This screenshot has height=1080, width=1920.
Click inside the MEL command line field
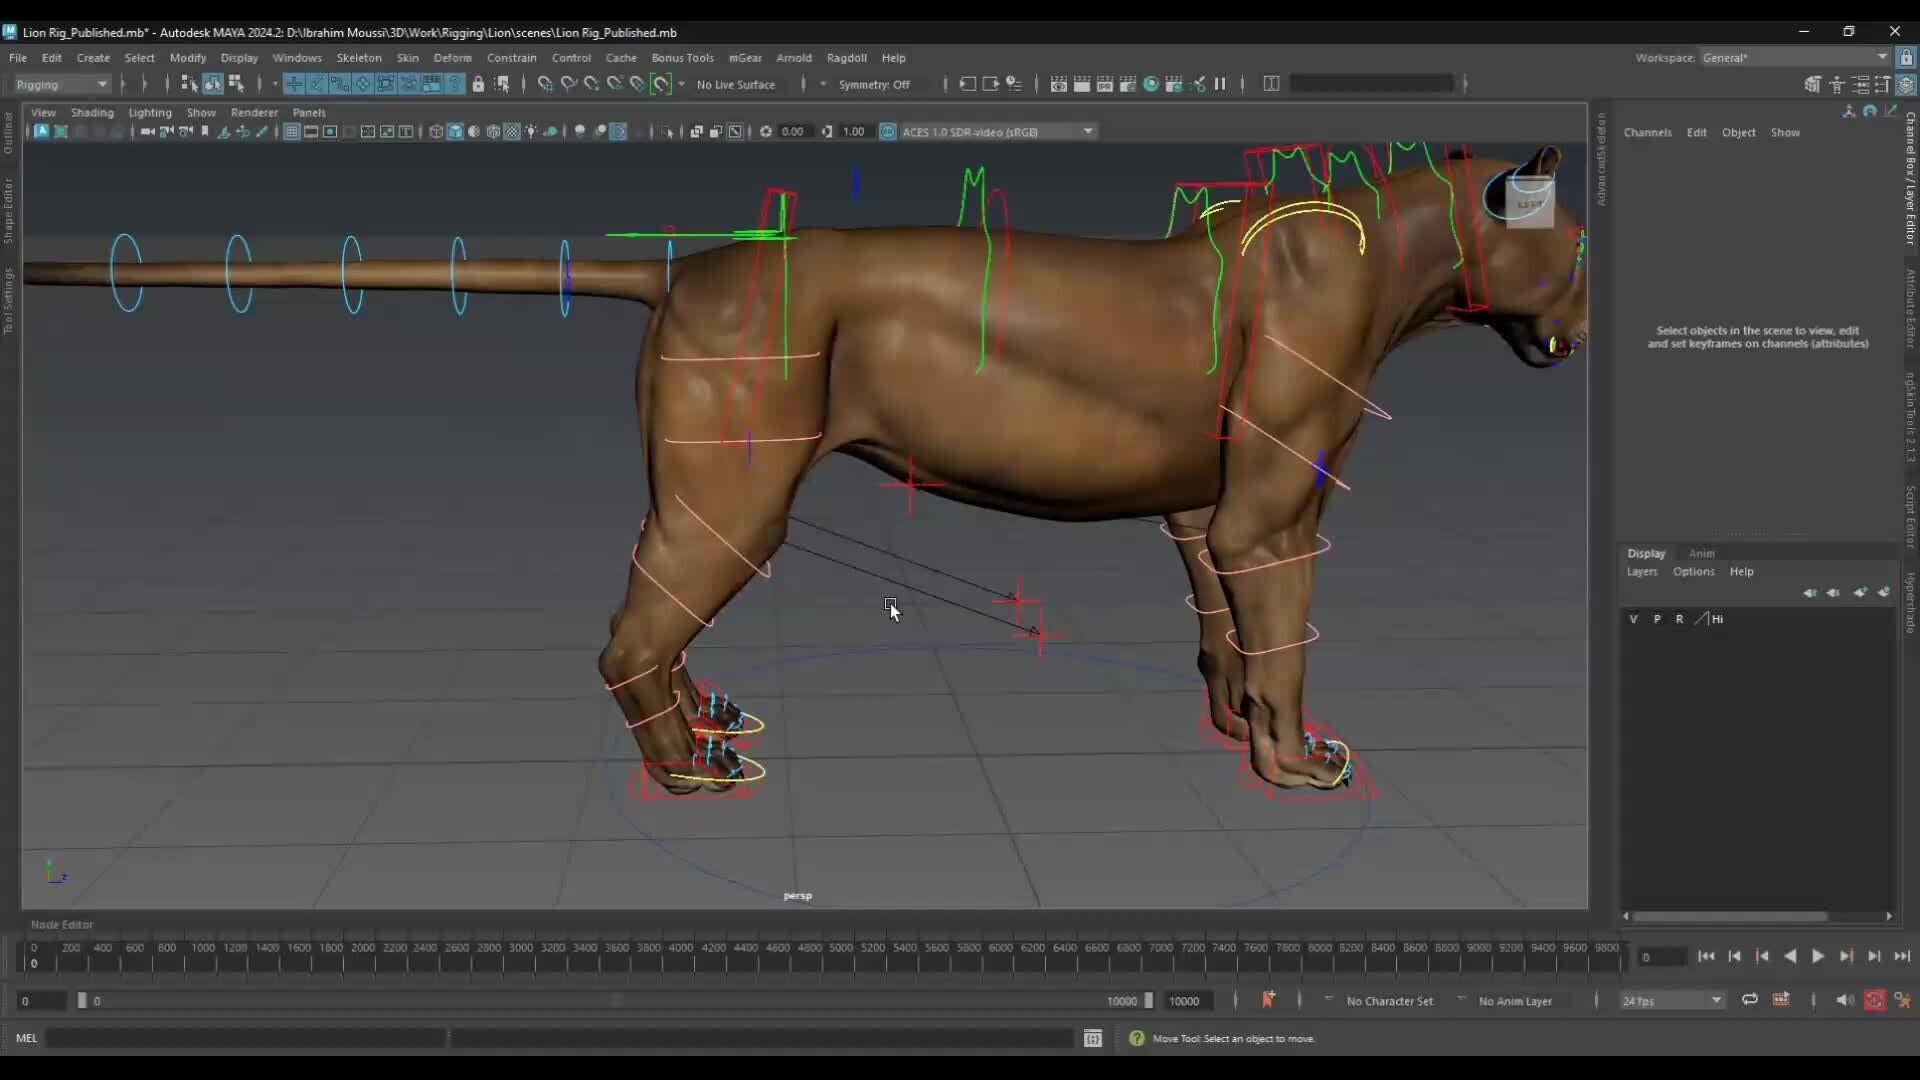pos(250,1038)
